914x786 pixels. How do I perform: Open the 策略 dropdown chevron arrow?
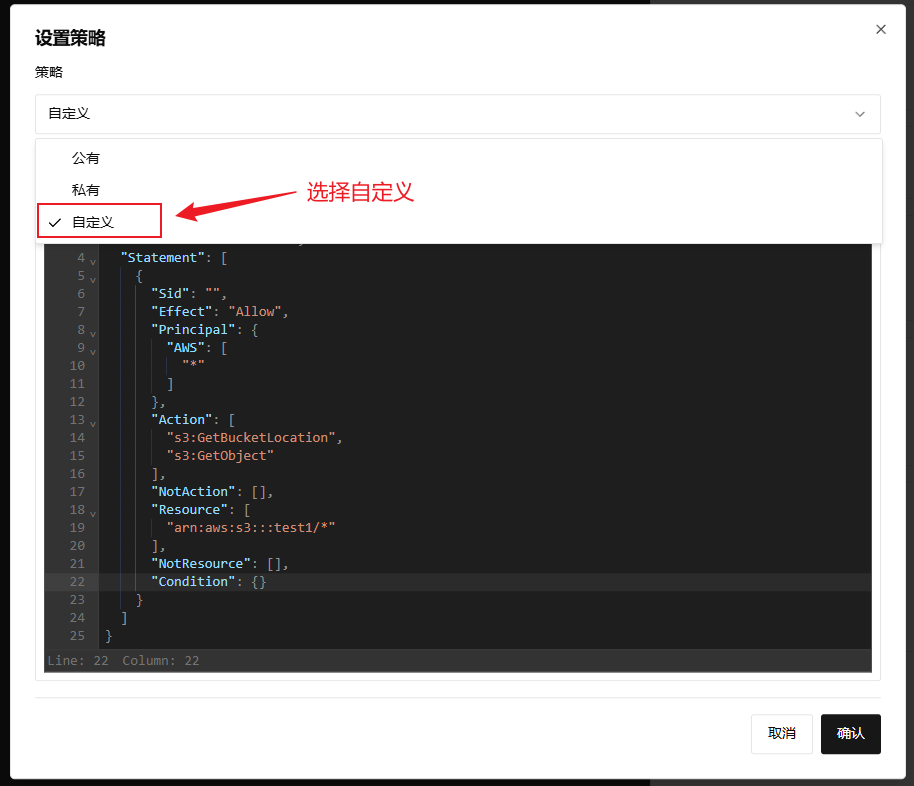coord(860,114)
